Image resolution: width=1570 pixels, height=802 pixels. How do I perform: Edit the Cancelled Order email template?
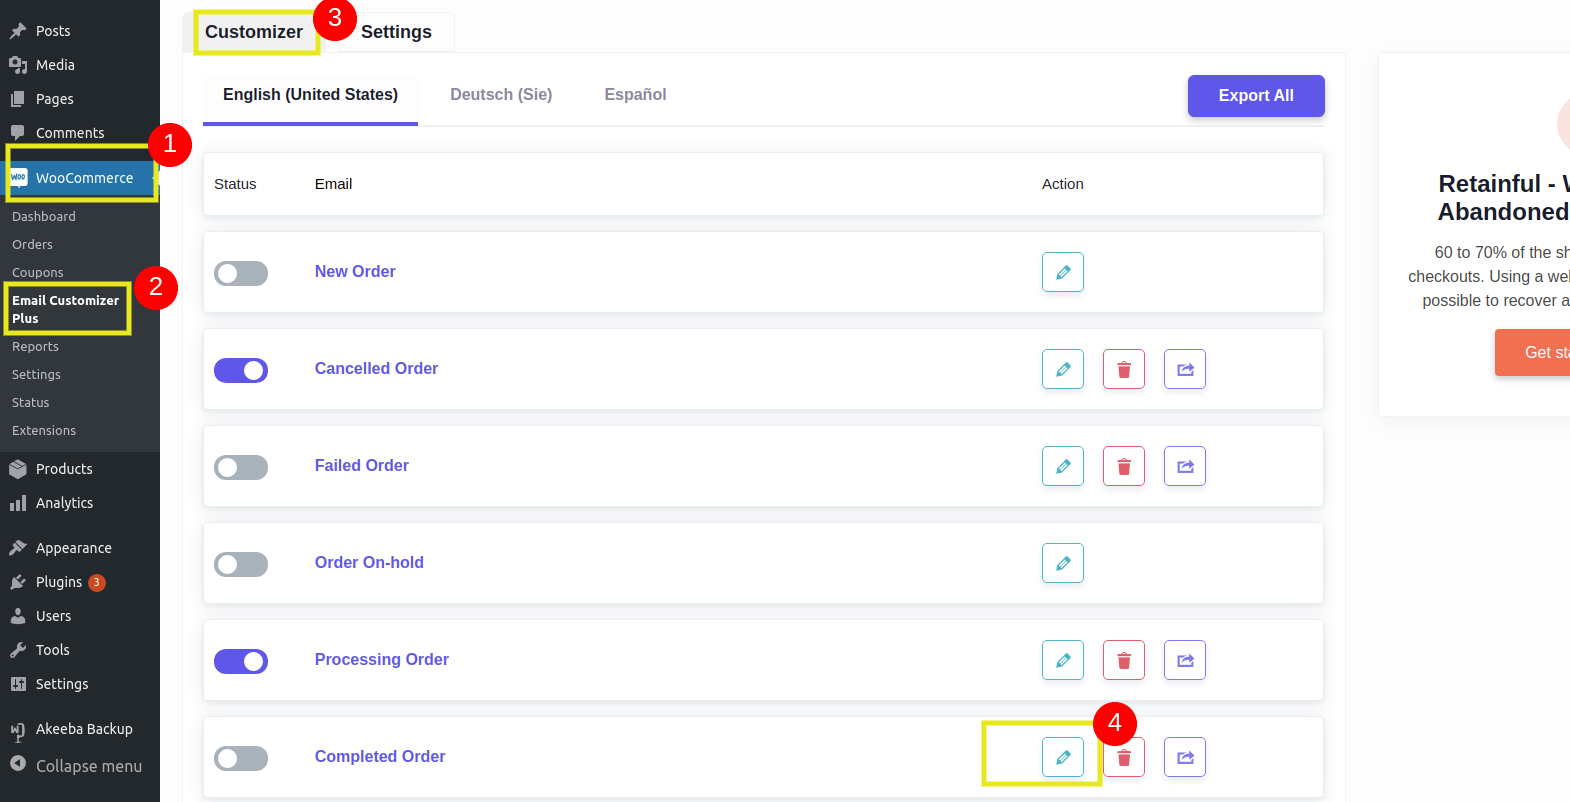click(x=1063, y=369)
